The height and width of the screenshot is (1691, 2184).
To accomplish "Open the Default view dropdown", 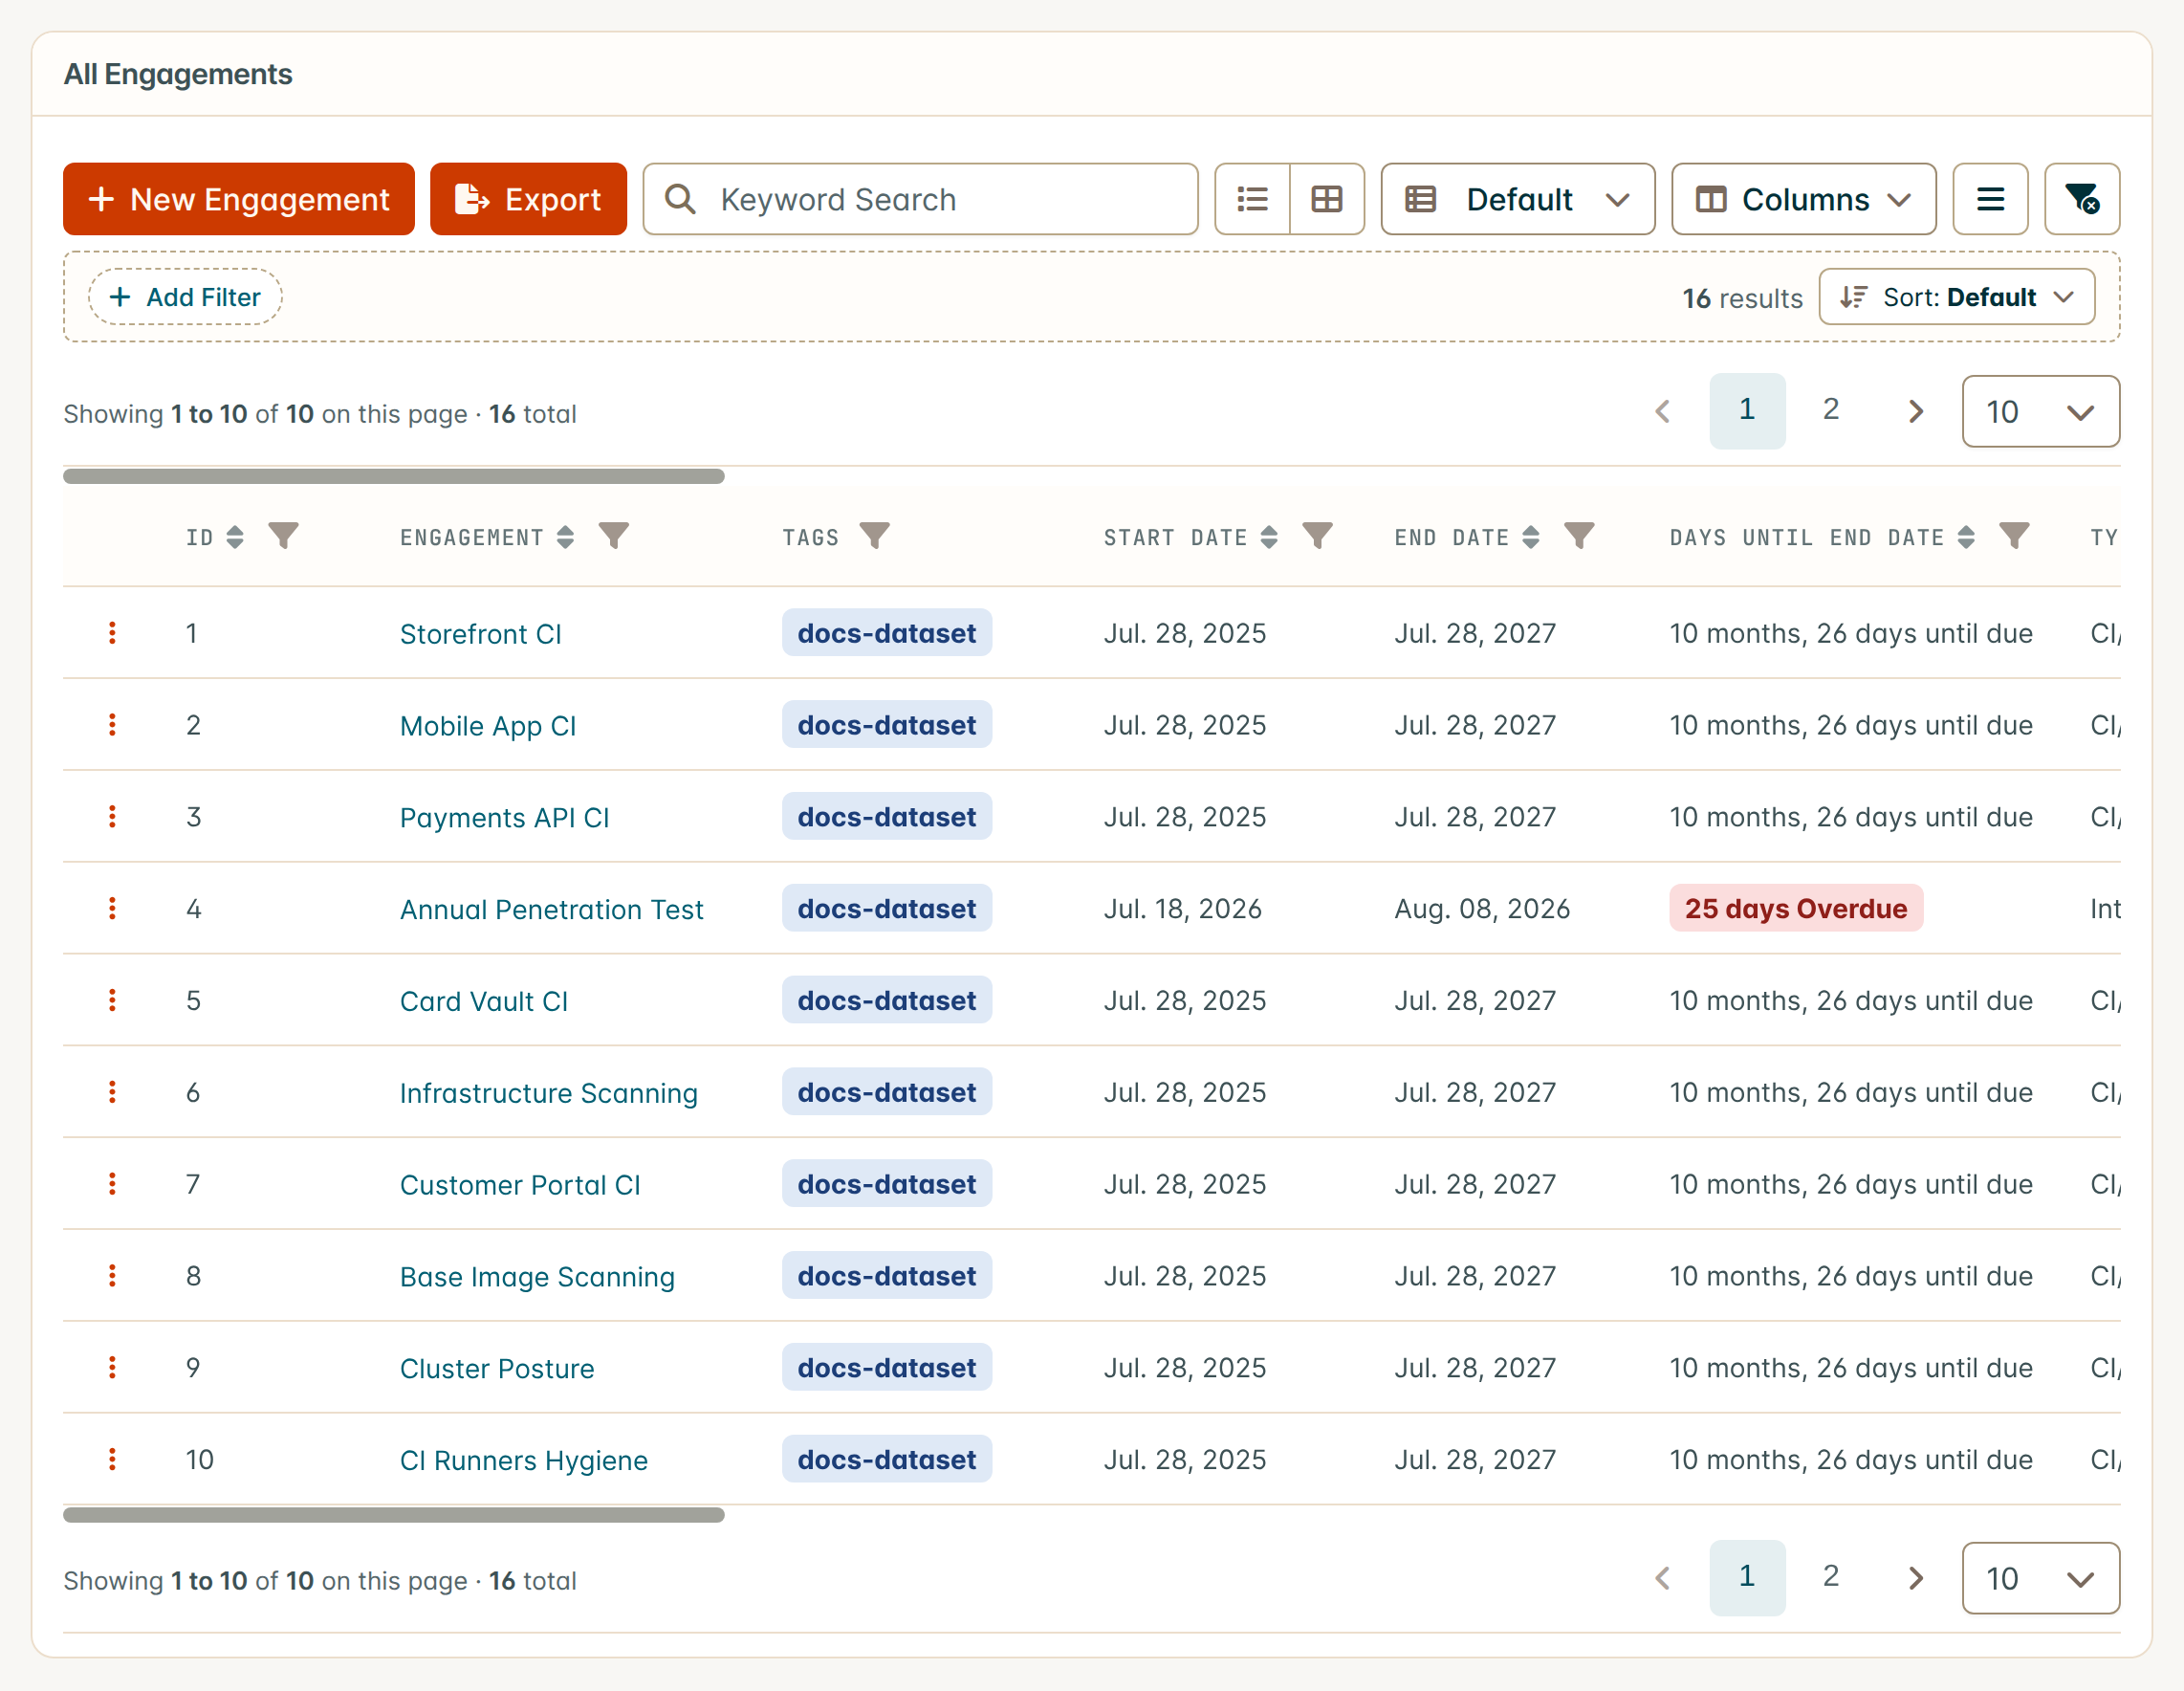I will (1517, 199).
